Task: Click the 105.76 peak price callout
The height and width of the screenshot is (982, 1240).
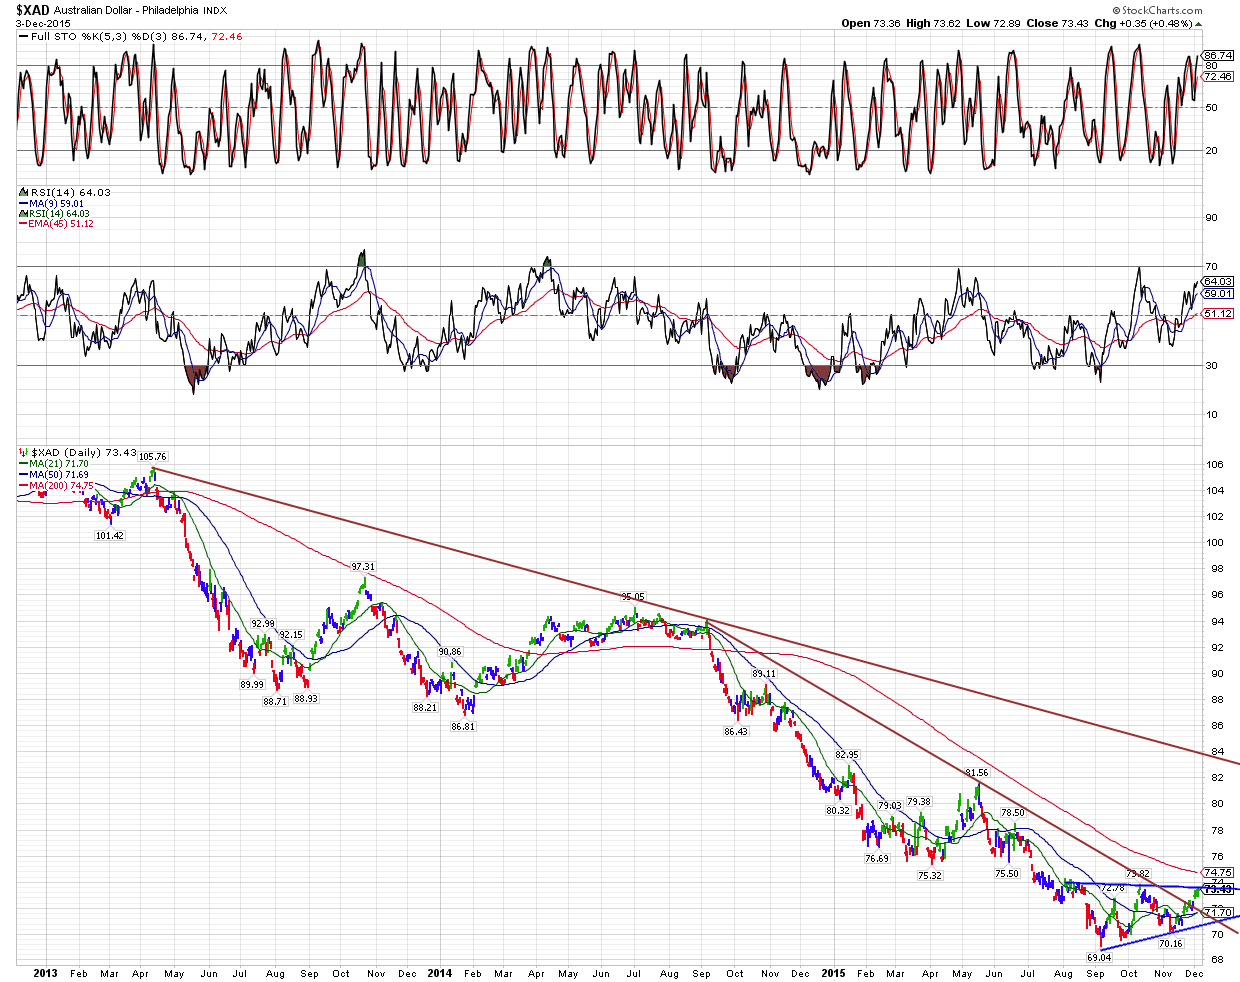Action: 153,457
